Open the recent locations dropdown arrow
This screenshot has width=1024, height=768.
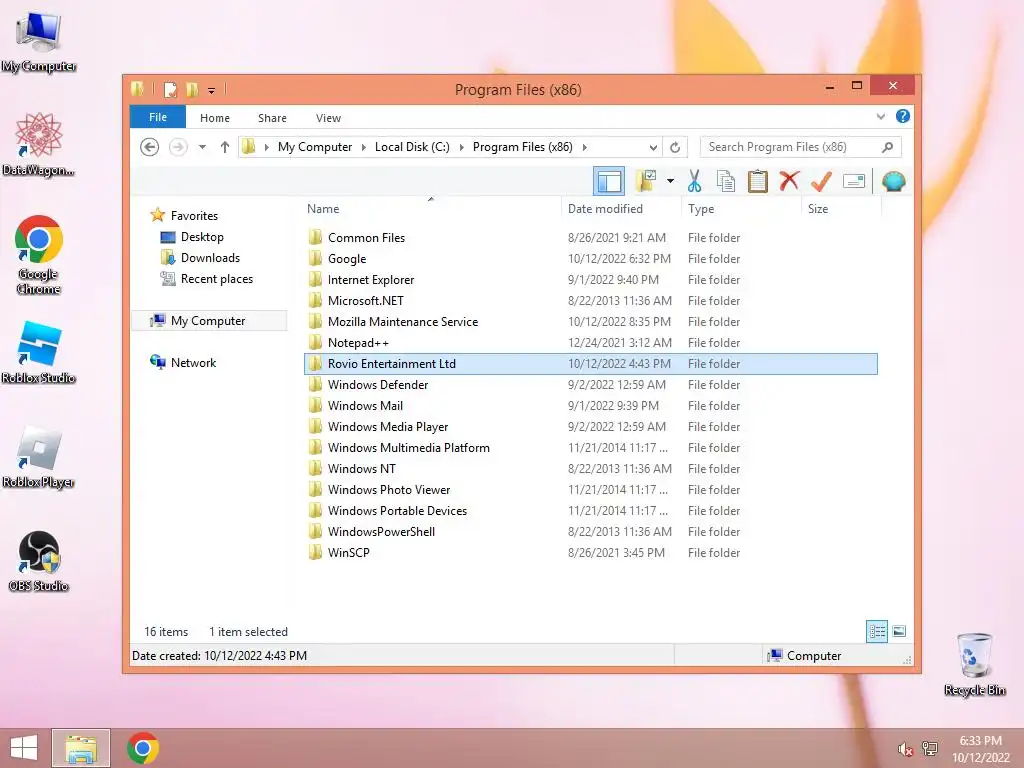(x=202, y=147)
